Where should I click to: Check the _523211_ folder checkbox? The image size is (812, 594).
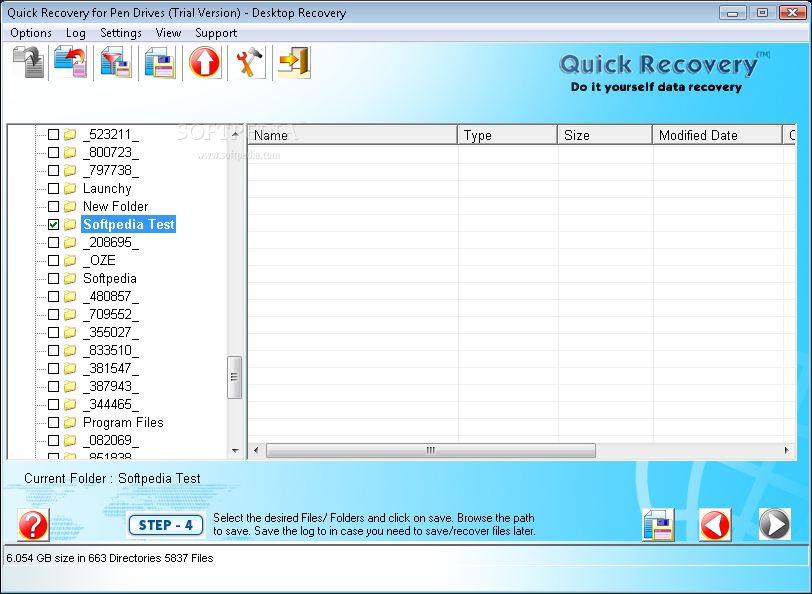[x=53, y=135]
